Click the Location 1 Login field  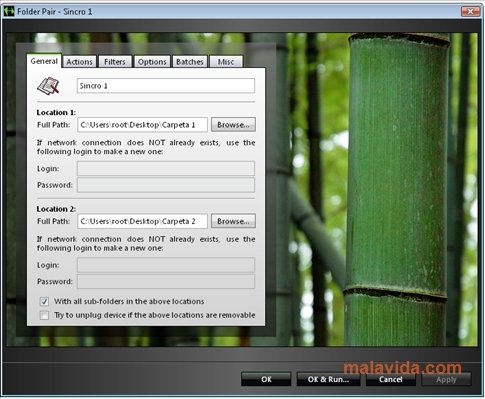pos(166,169)
